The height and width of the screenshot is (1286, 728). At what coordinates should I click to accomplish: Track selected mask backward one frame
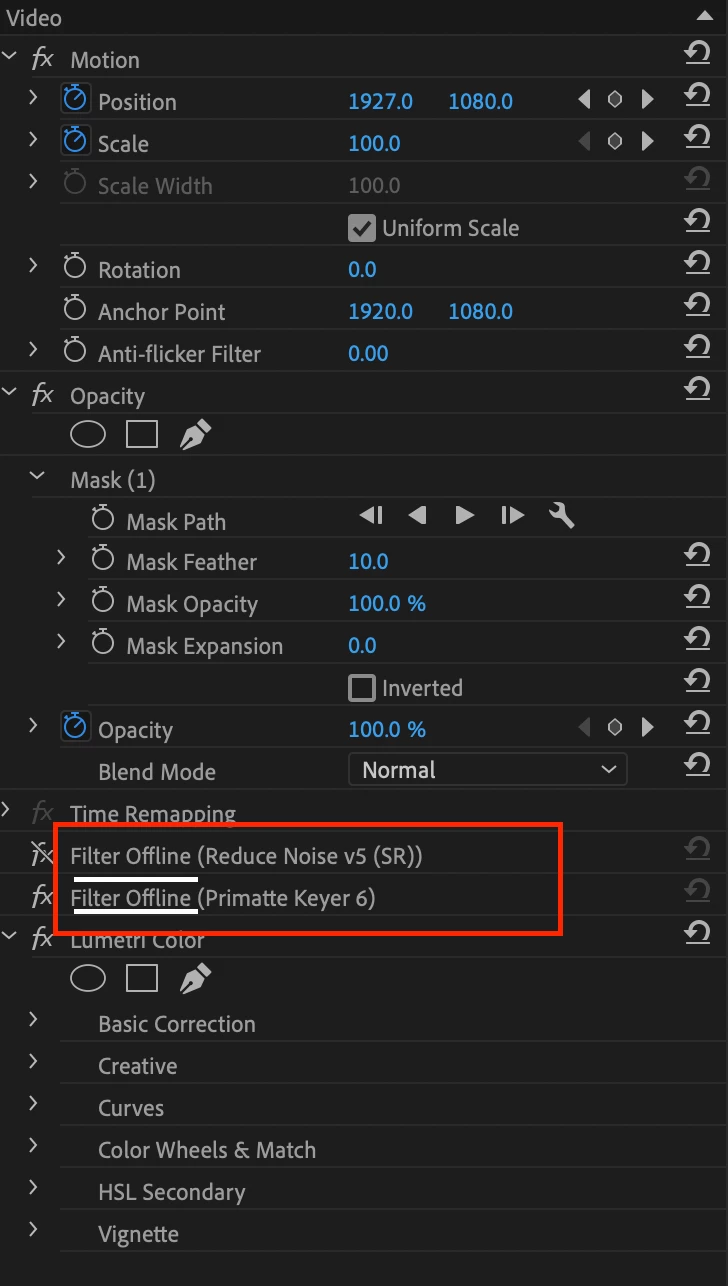tap(371, 516)
